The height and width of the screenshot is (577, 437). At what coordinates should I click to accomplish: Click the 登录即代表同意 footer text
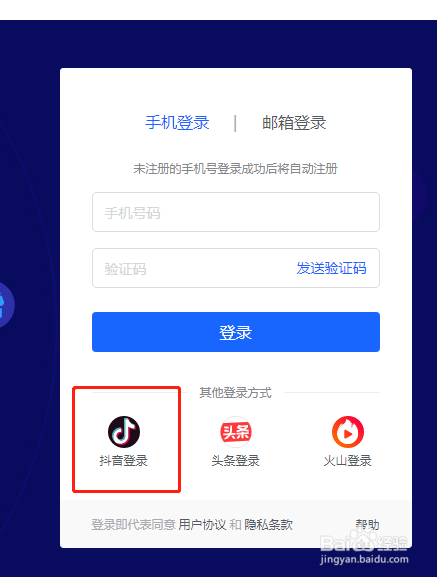(134, 525)
